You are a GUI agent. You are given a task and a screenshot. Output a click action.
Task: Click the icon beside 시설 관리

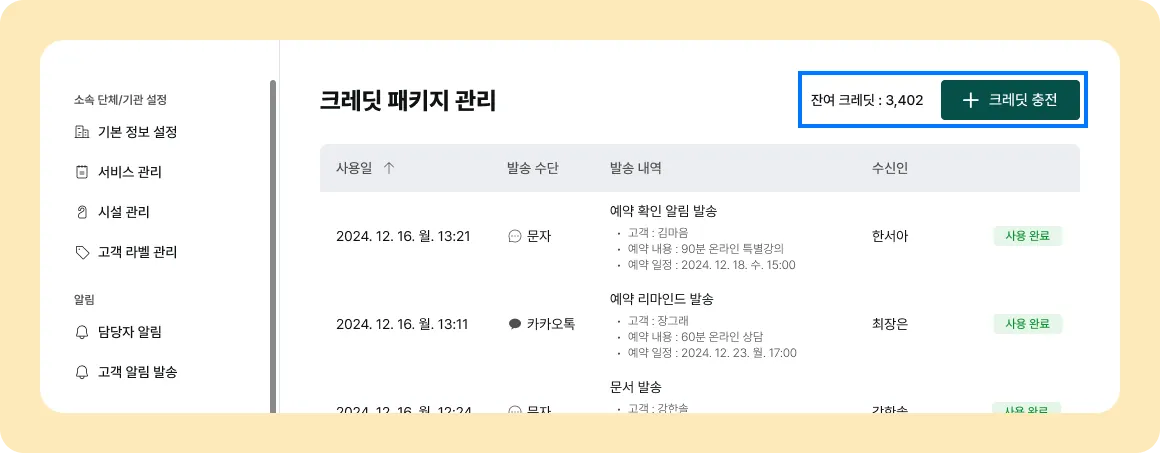pyautogui.click(x=82, y=212)
